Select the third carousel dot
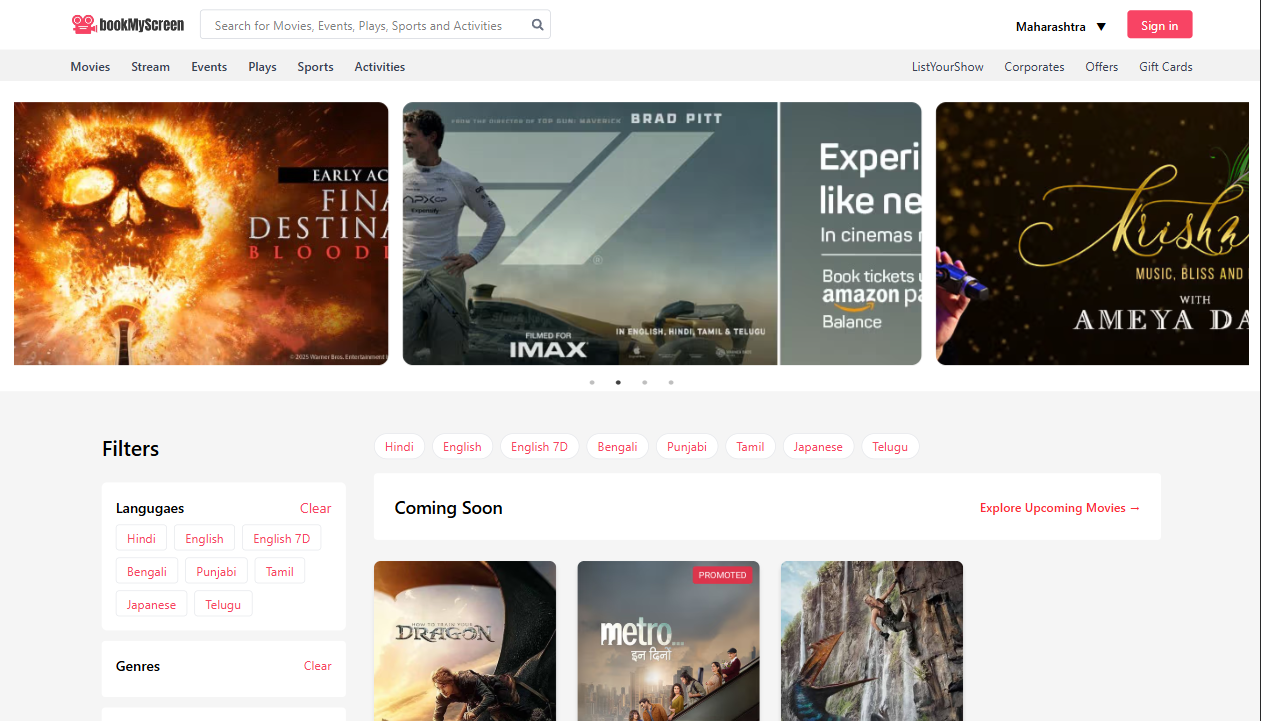 click(645, 382)
